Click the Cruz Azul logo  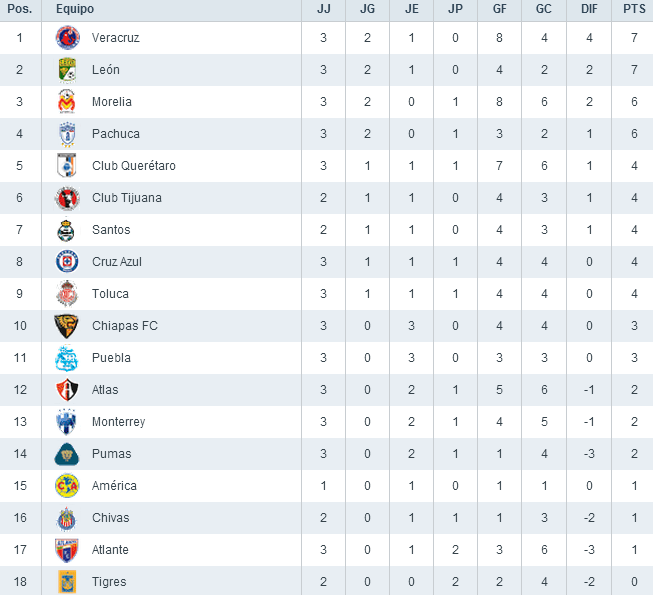pos(68,262)
